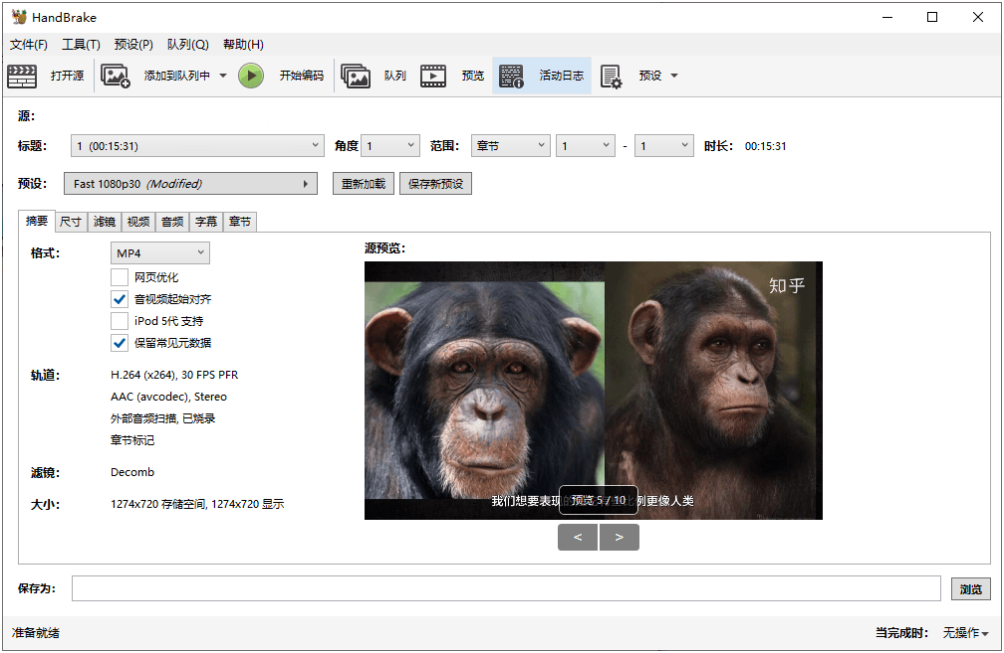Enable the iPod 5代 支持 checkbox
This screenshot has width=1004, height=653.
[x=119, y=321]
